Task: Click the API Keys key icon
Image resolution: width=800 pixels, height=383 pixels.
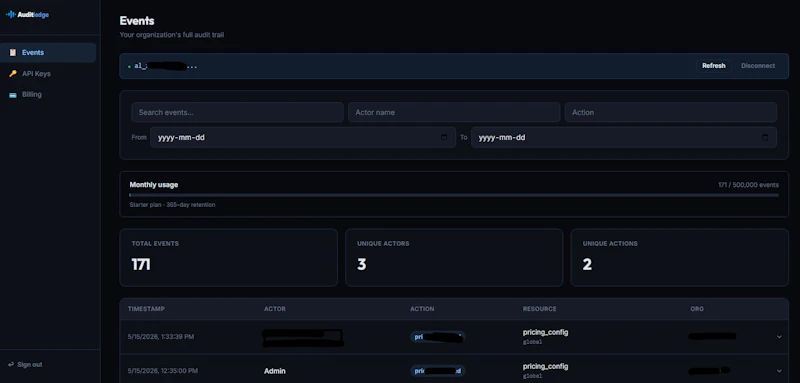Action: (x=13, y=73)
